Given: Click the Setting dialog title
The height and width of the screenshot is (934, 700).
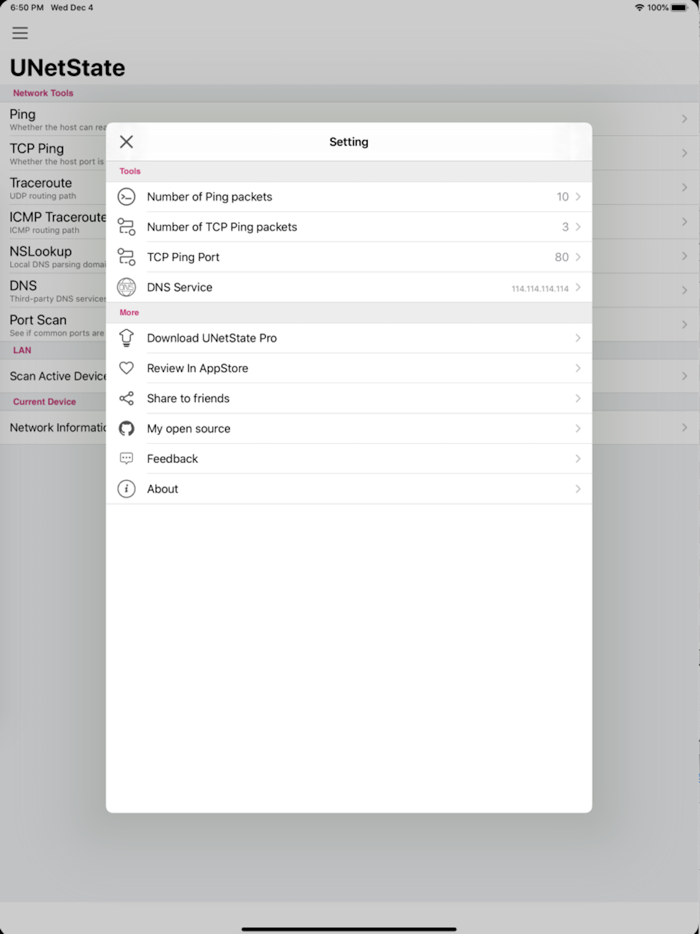Looking at the screenshot, I should (349, 142).
